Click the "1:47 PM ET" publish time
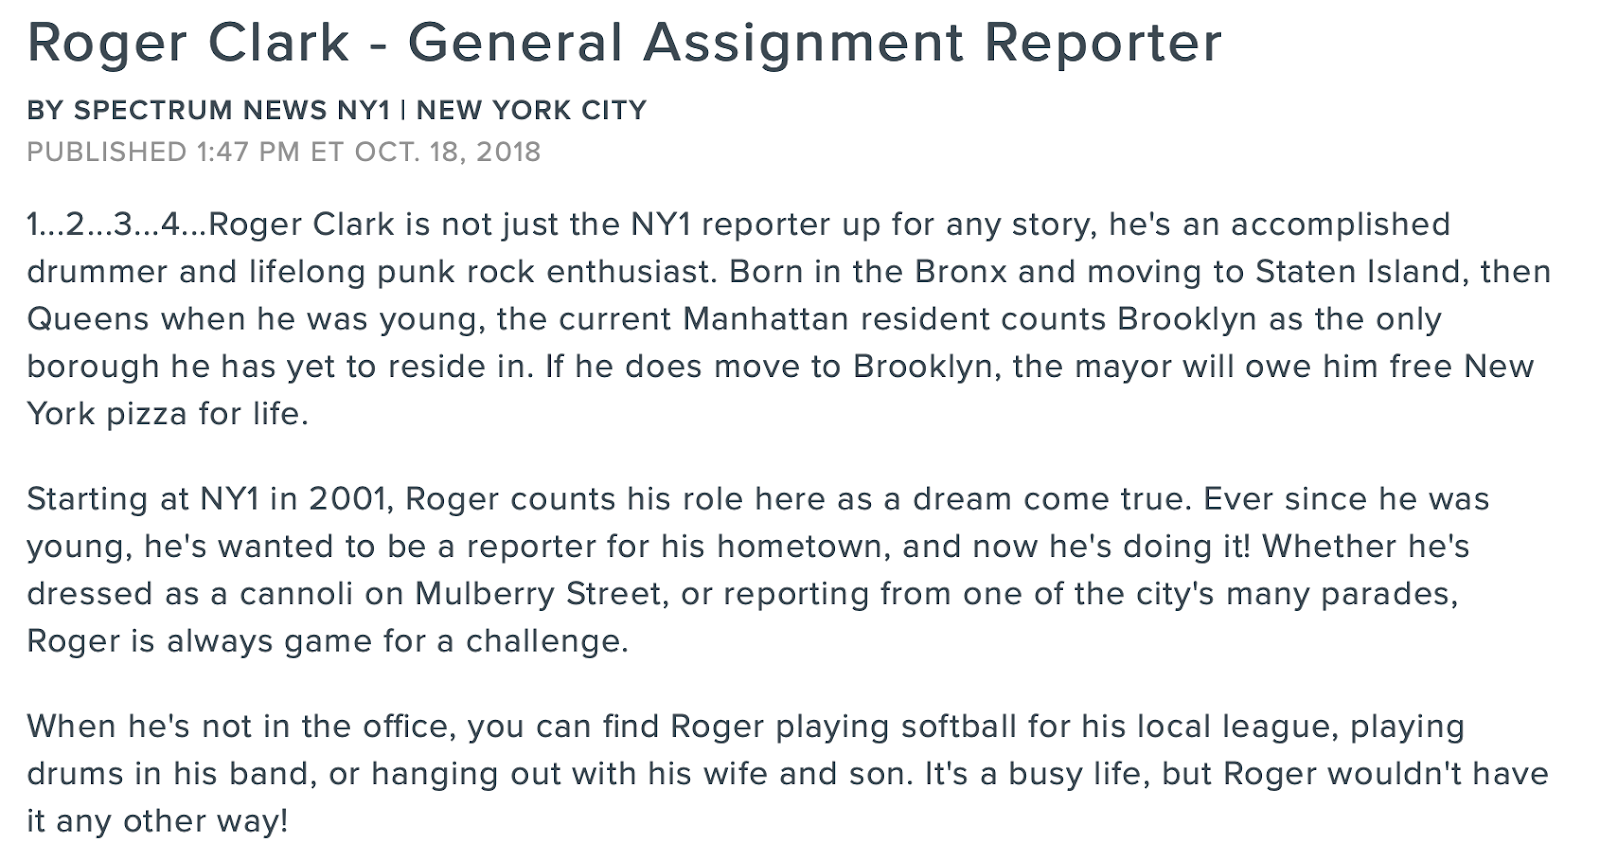The height and width of the screenshot is (862, 1600). point(269,152)
